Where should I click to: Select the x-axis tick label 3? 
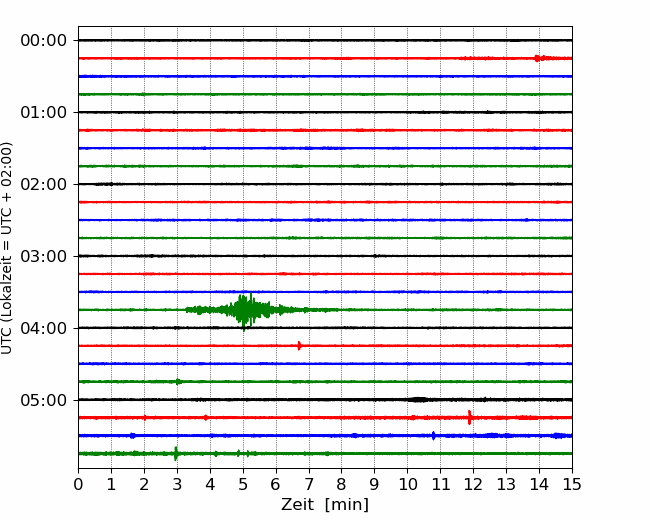177,484
